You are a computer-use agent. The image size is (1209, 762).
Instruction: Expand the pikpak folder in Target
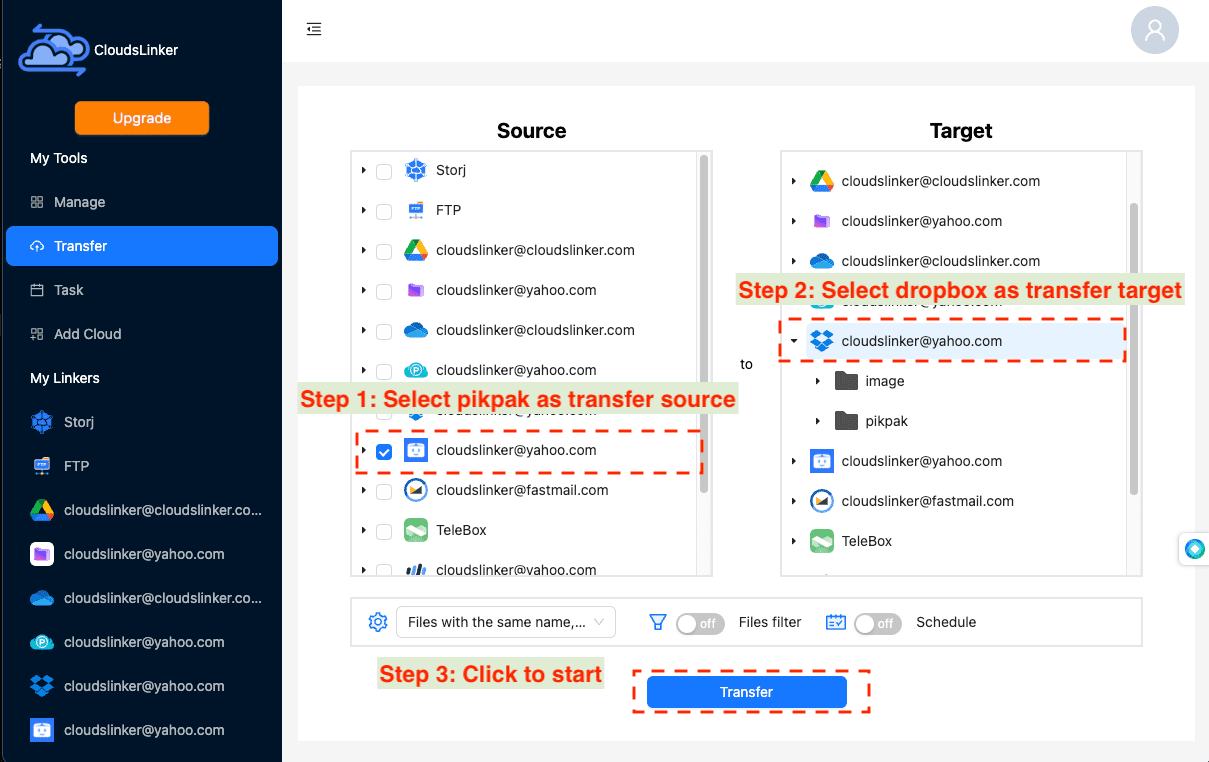point(818,421)
